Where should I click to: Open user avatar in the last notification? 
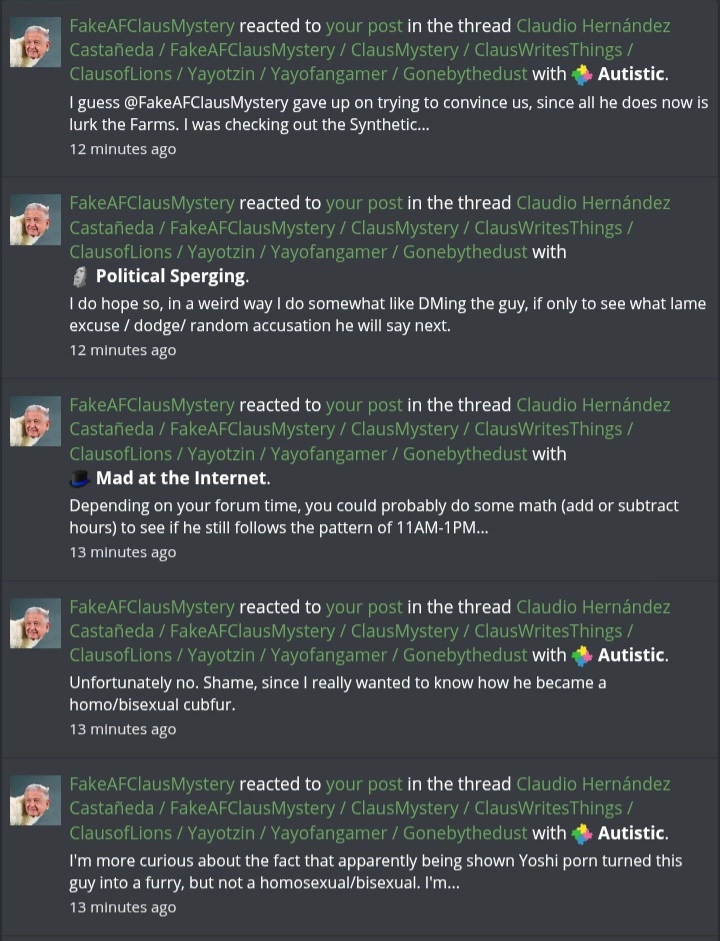point(35,801)
